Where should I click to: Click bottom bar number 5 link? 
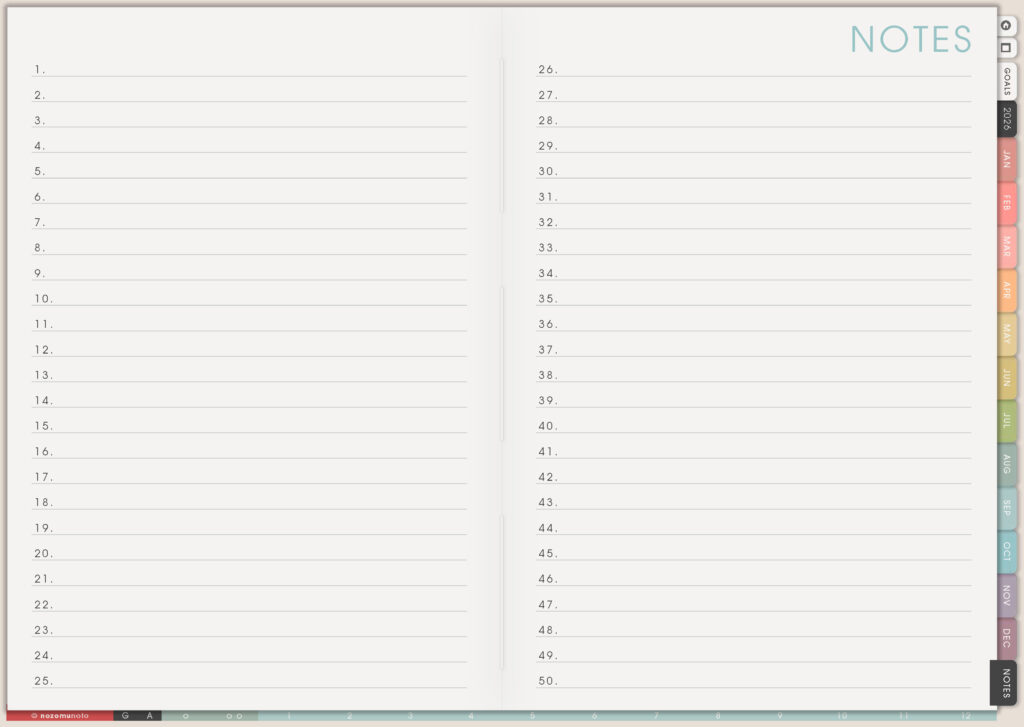pos(532,716)
